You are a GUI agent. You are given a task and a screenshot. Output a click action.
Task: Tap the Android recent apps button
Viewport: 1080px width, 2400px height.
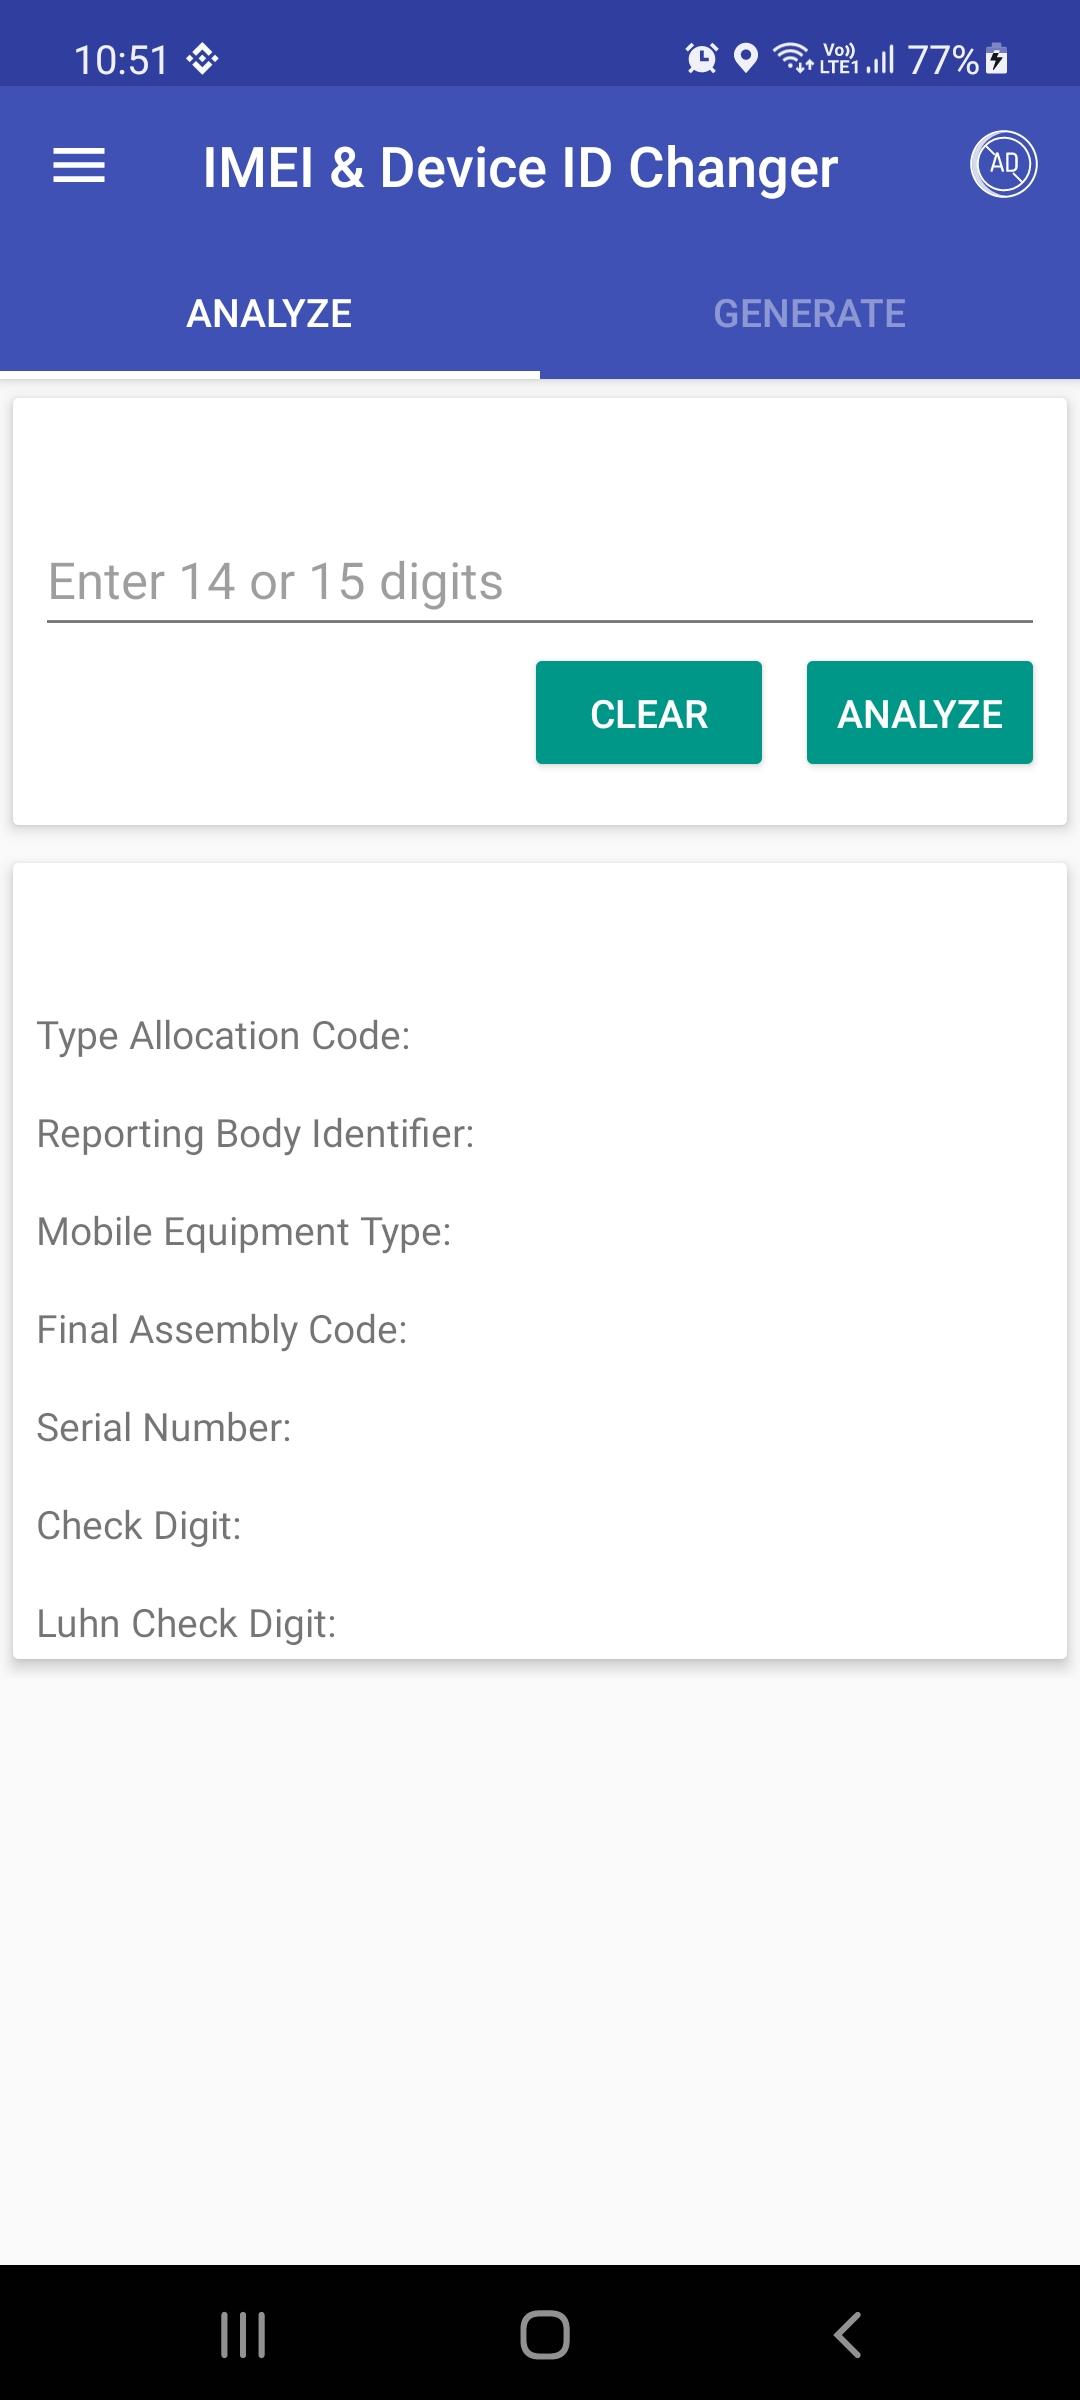pyautogui.click(x=243, y=2335)
